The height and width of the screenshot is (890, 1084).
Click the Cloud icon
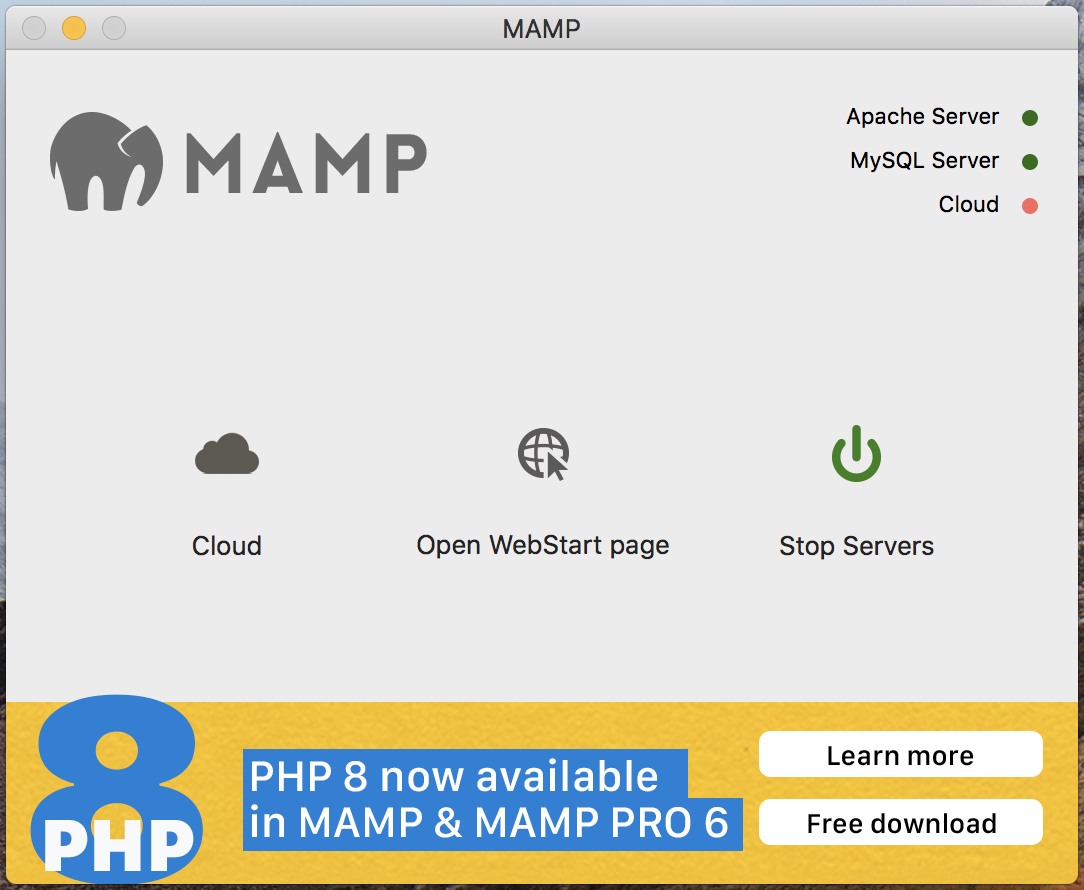pyautogui.click(x=227, y=454)
